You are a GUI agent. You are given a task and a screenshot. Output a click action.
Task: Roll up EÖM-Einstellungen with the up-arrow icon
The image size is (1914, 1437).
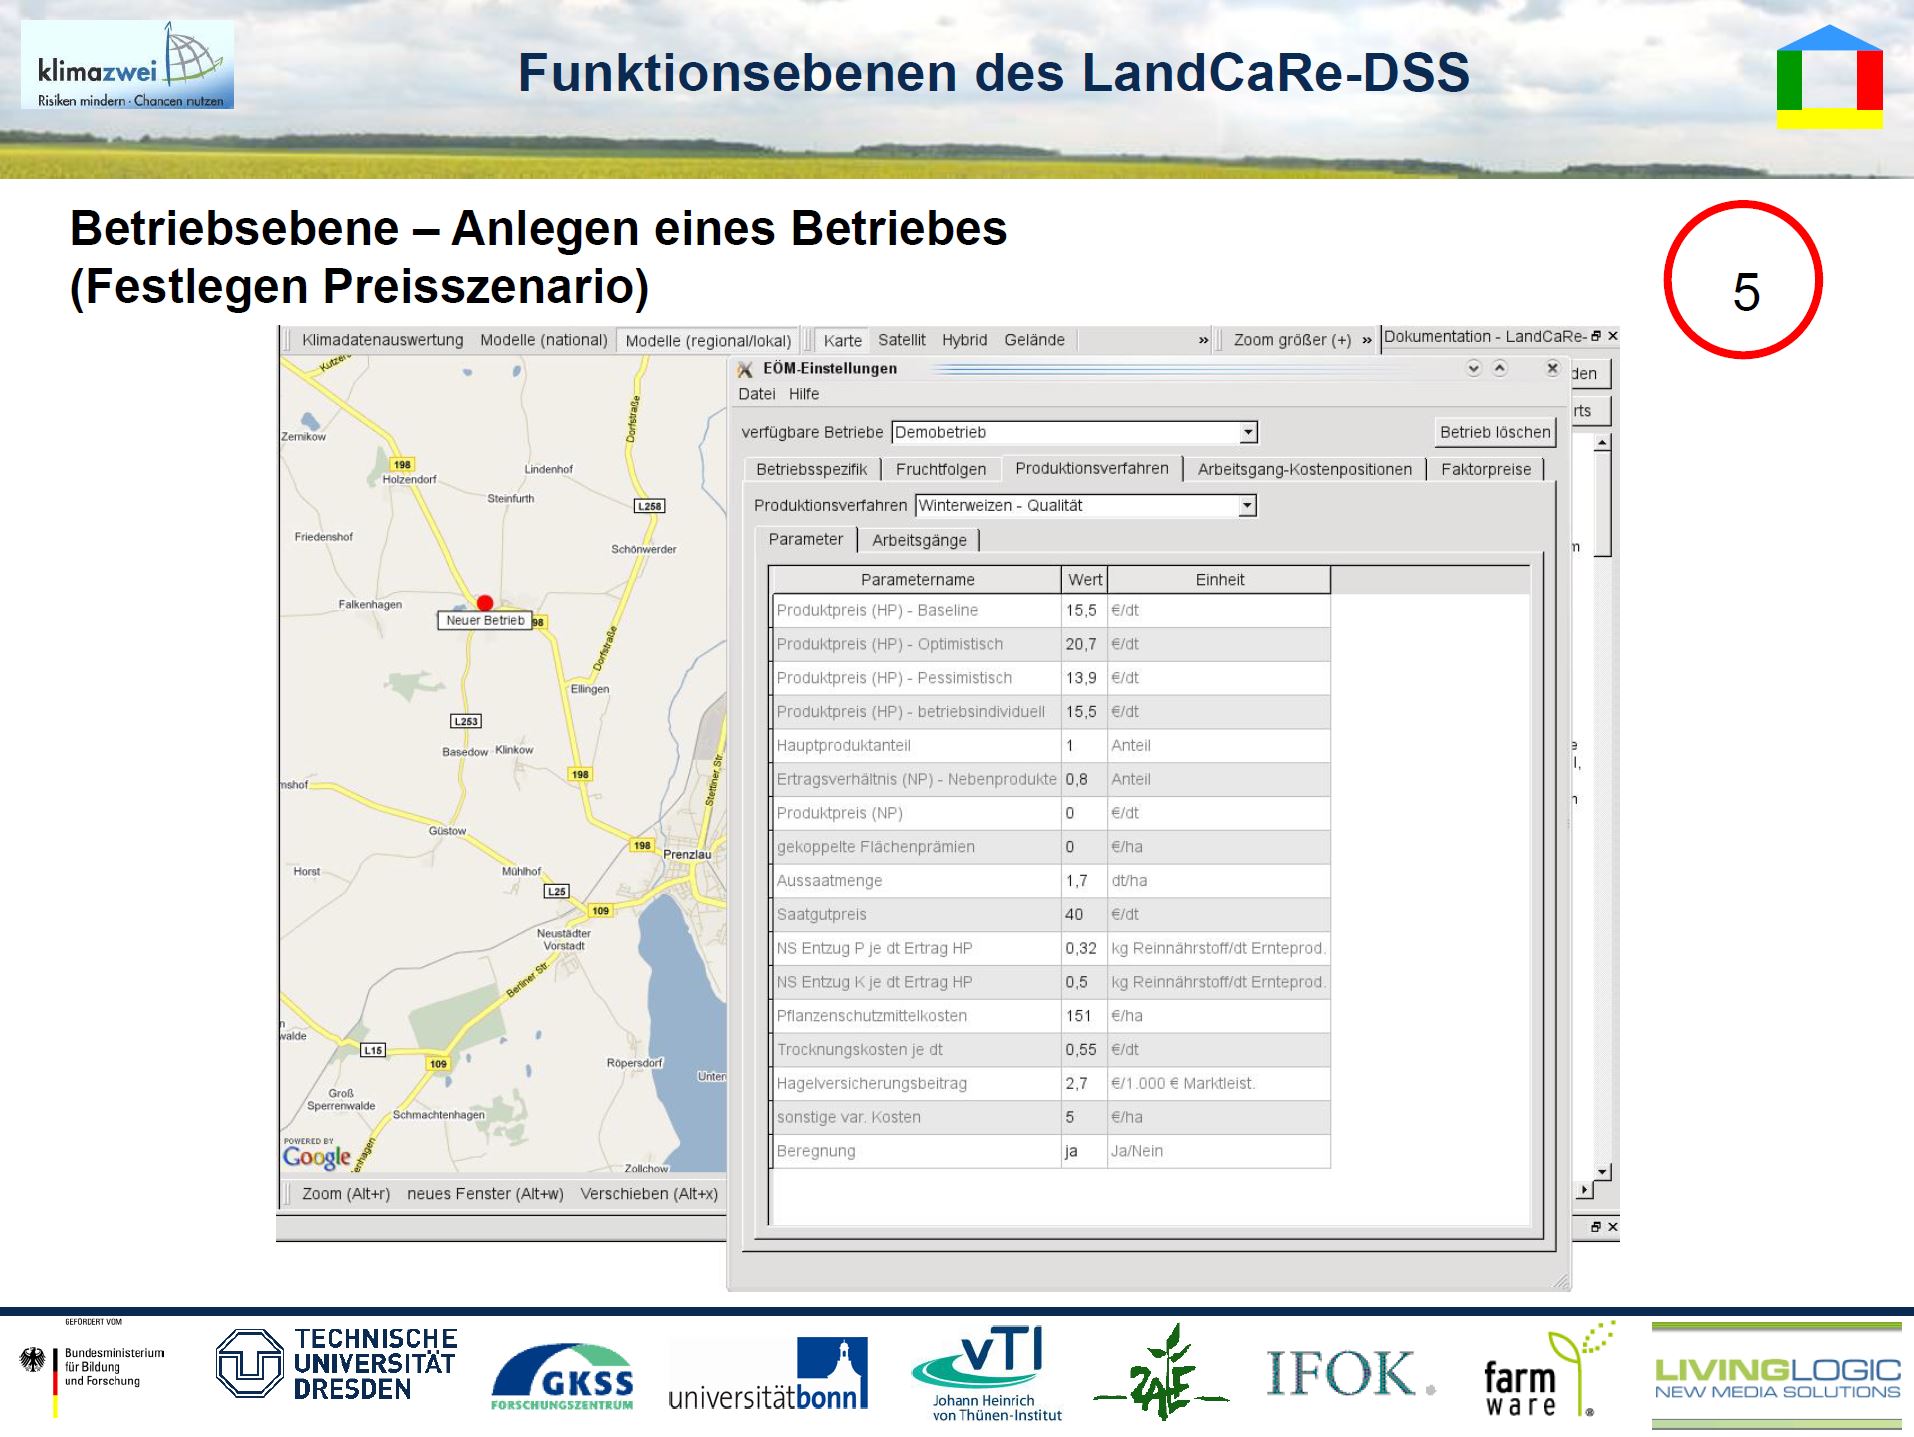pyautogui.click(x=1500, y=368)
